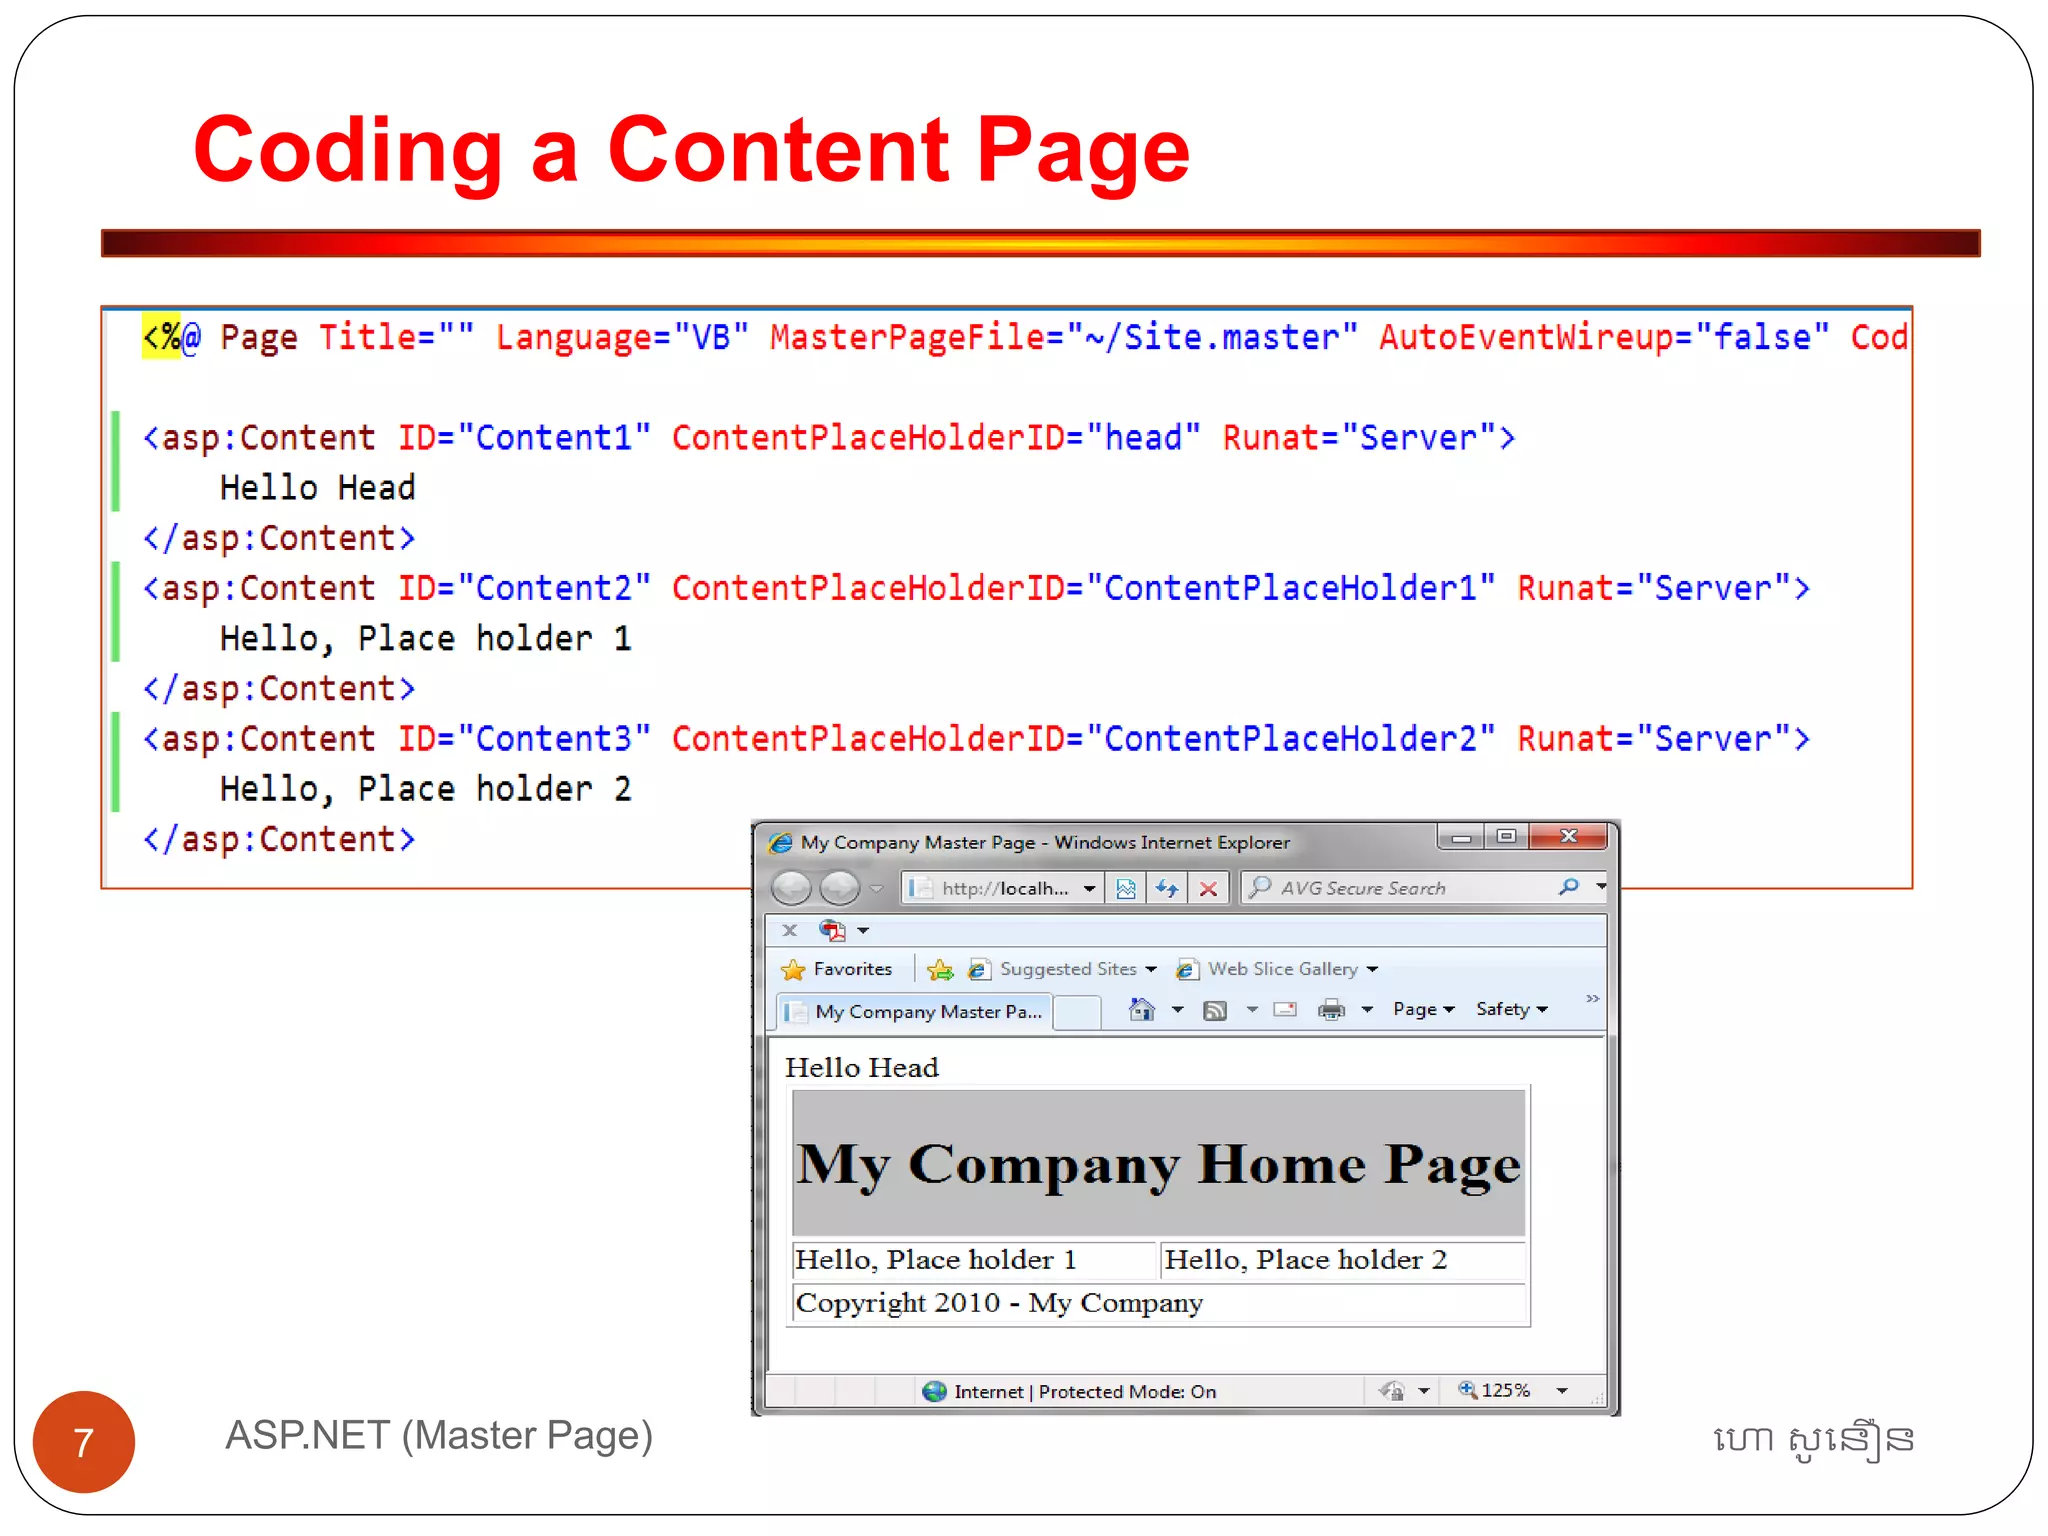Click the Hello, Place holder 2 cell
2048x1536 pixels.
pyautogui.click(x=1343, y=1260)
